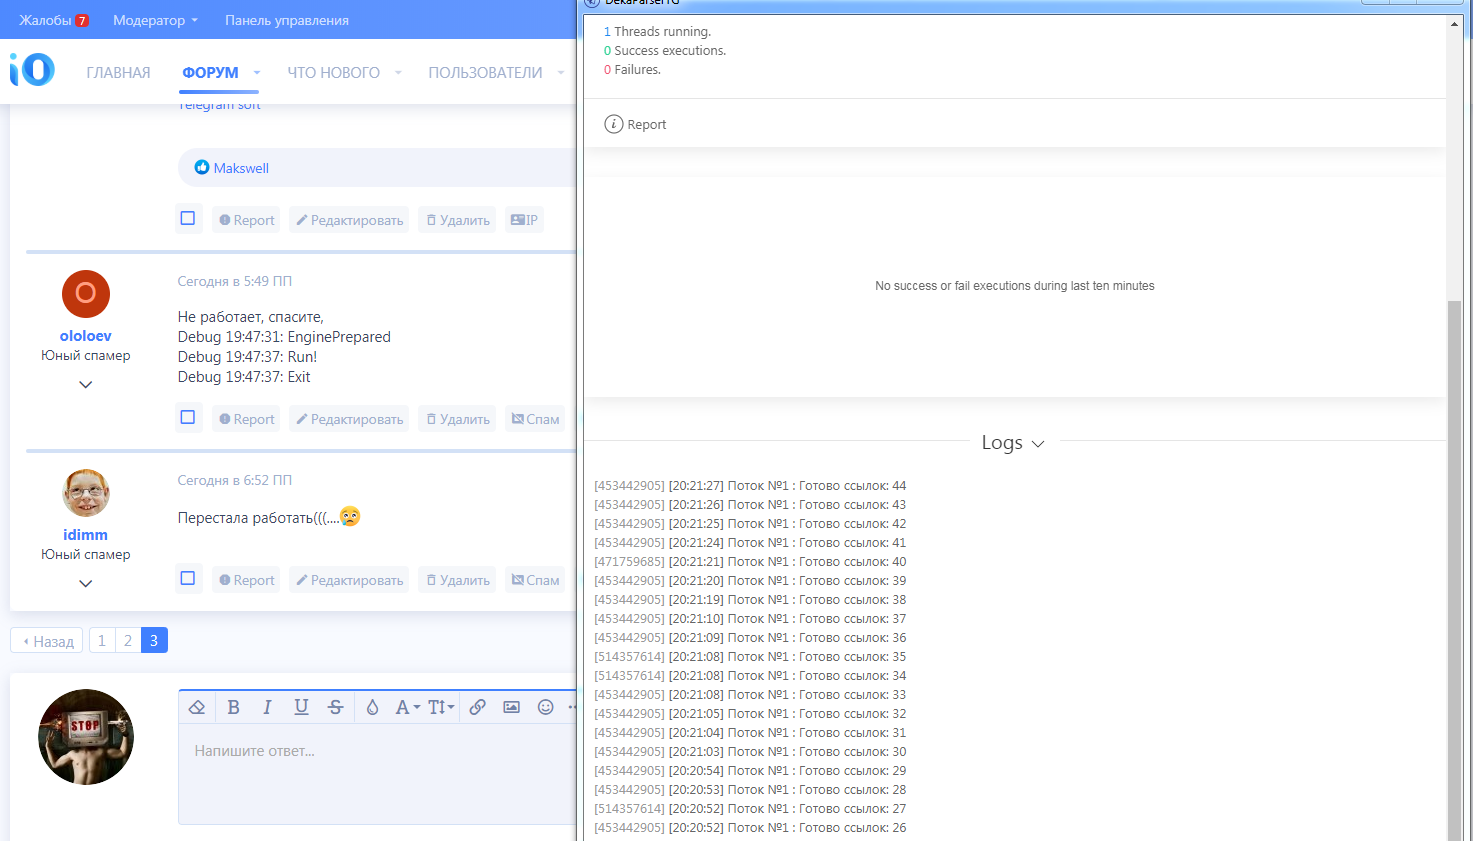Apply strikethrough in reply editor
Image resolution: width=1473 pixels, height=841 pixels.
(335, 707)
